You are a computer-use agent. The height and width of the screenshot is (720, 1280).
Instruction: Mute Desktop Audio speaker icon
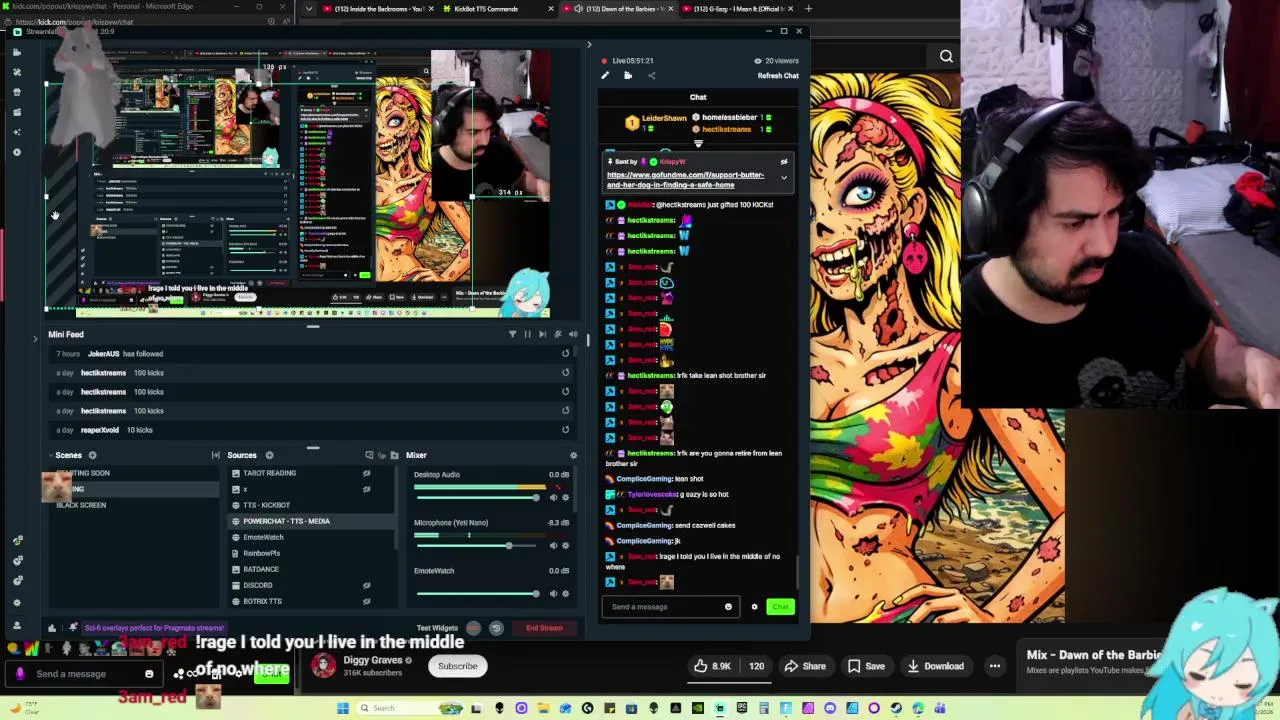coord(553,497)
